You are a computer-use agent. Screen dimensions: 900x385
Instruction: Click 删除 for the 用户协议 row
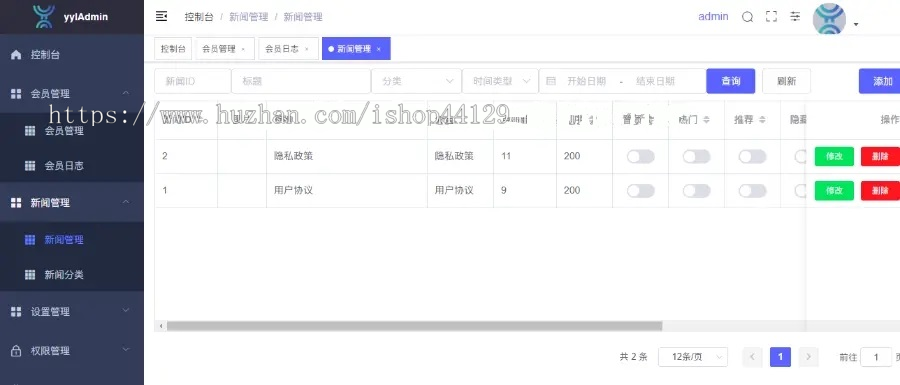coord(880,190)
